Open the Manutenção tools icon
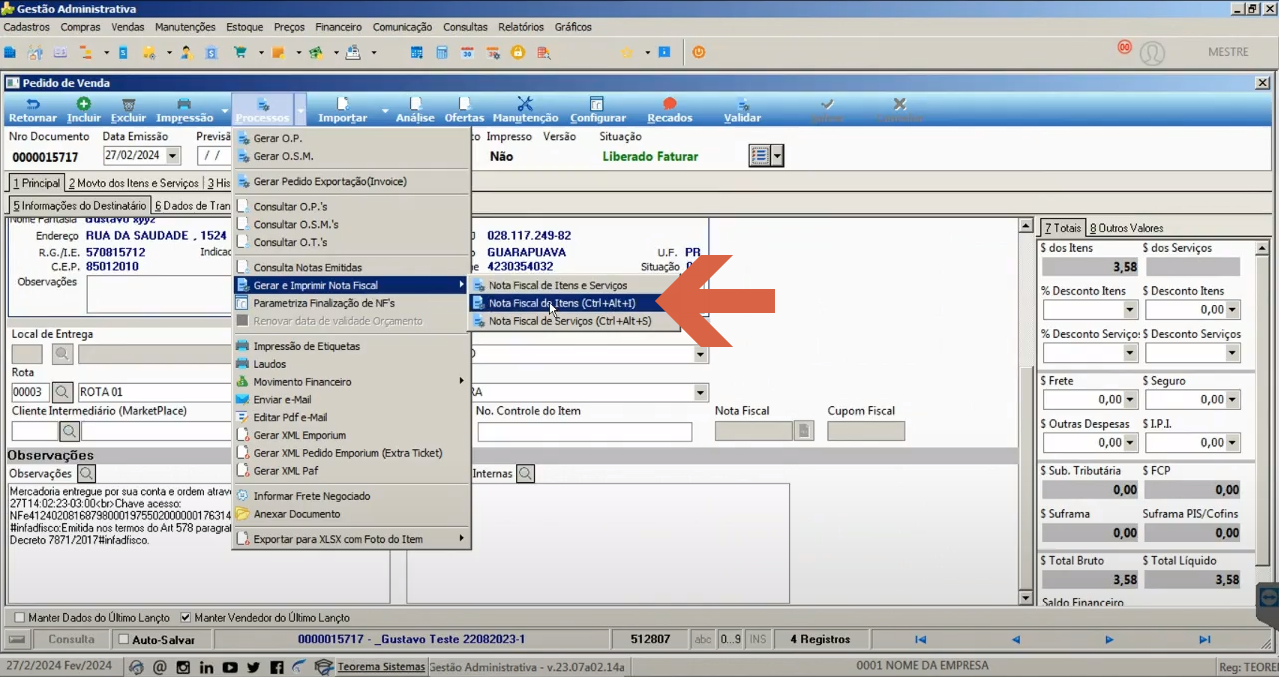 tap(525, 104)
